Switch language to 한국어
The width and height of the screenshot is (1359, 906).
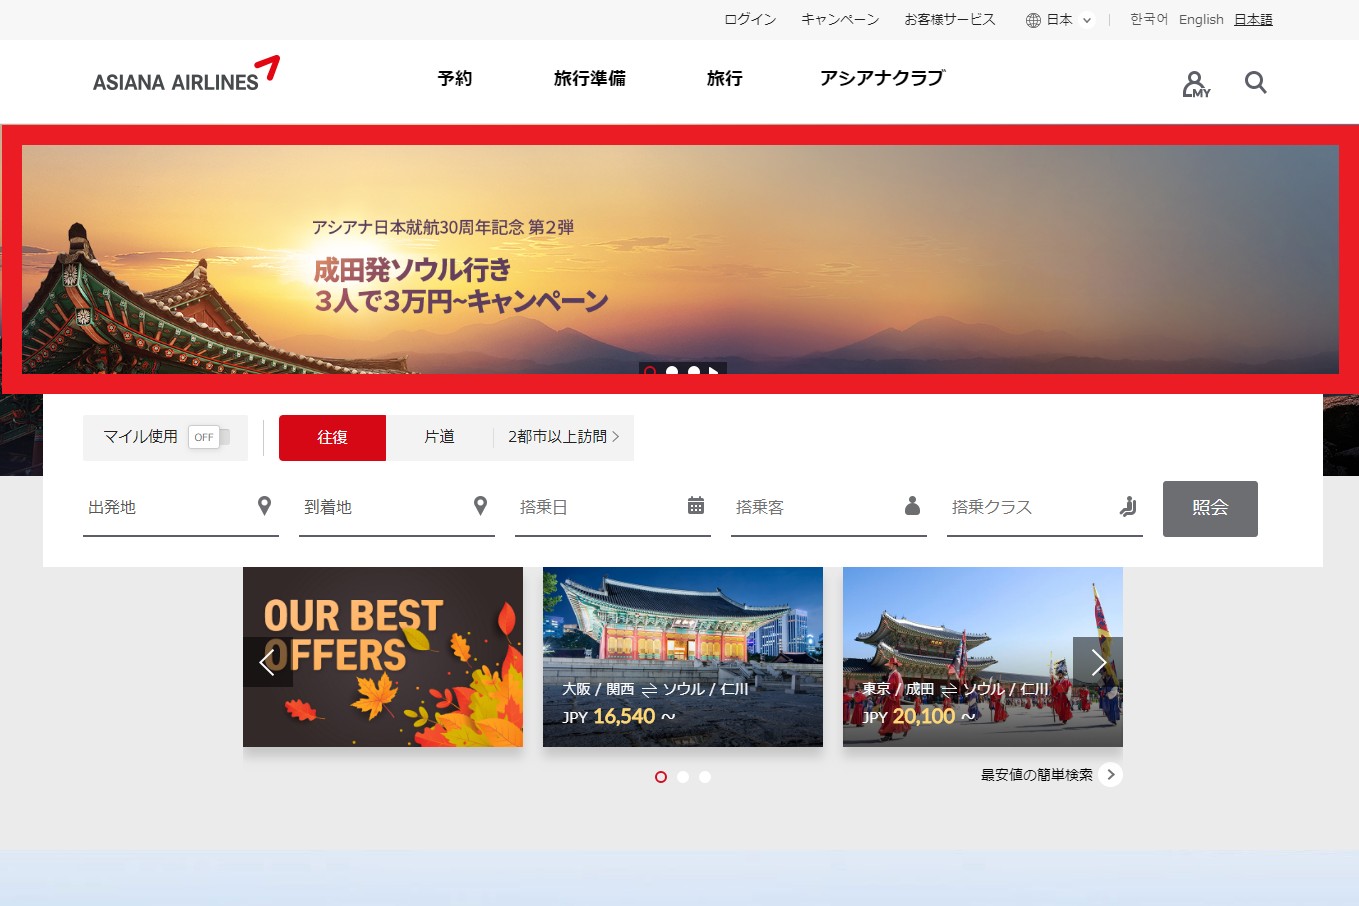(1149, 20)
